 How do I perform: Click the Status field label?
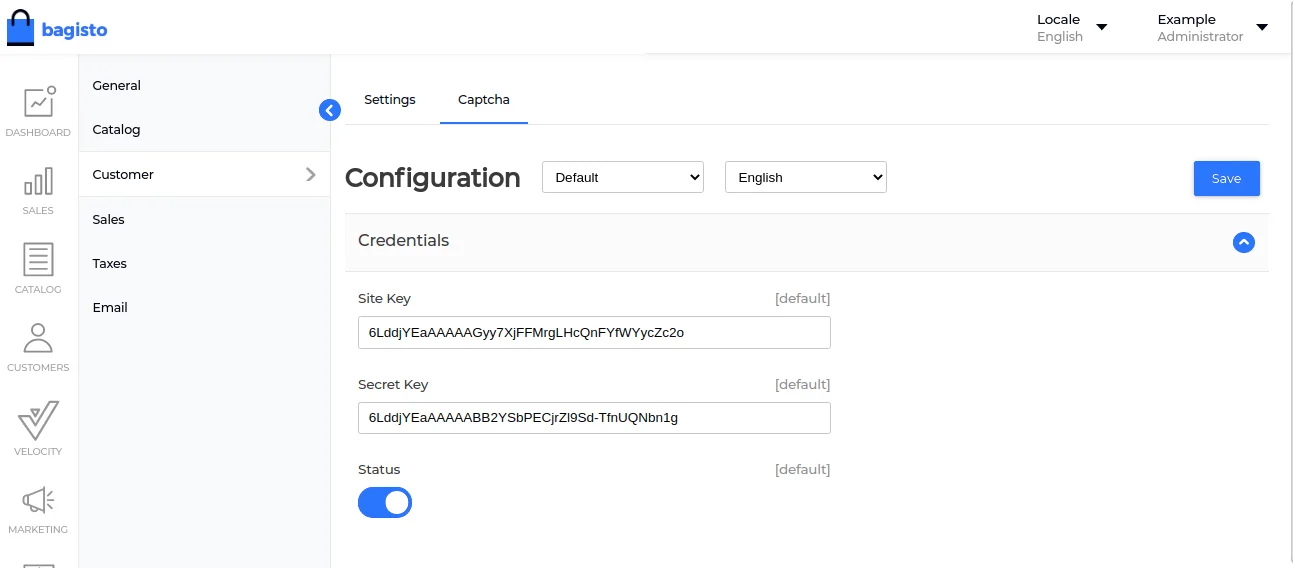point(379,470)
